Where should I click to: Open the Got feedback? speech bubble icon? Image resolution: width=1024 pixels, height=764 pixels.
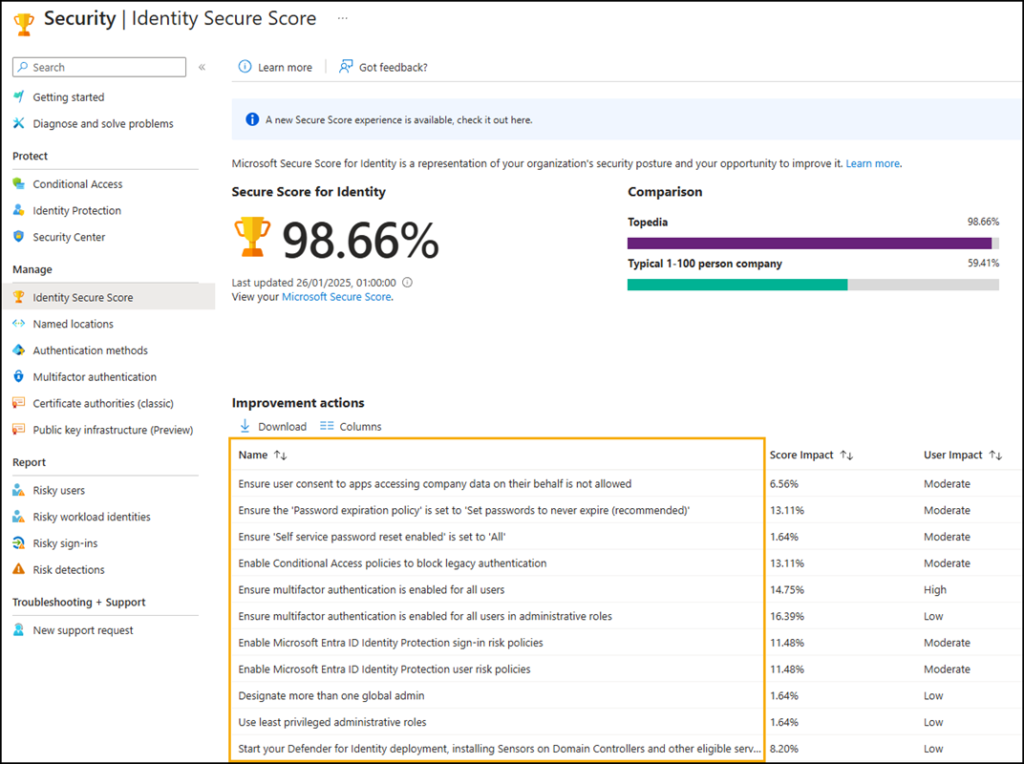(x=347, y=67)
